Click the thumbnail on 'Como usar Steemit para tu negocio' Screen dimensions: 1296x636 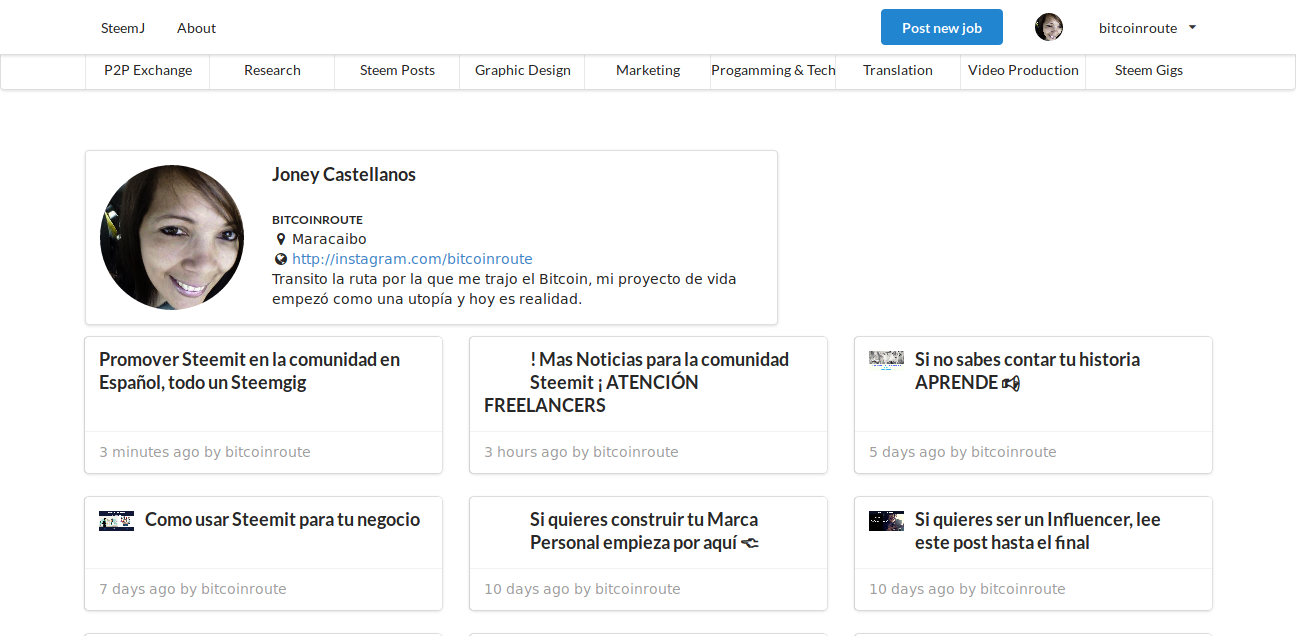tap(116, 520)
